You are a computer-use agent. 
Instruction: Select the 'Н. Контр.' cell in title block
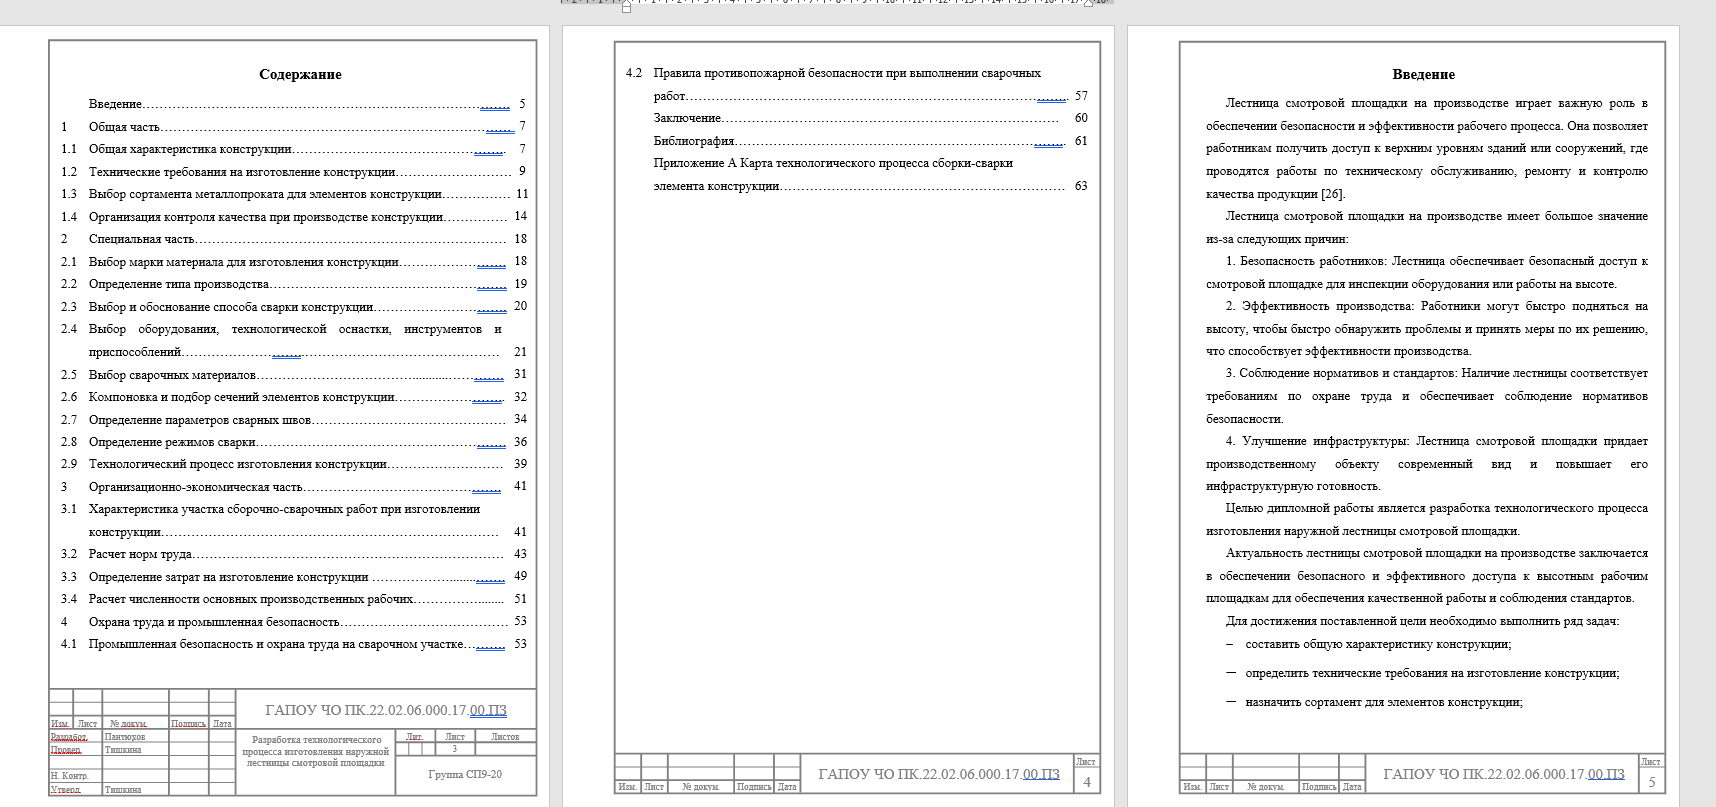[x=70, y=776]
